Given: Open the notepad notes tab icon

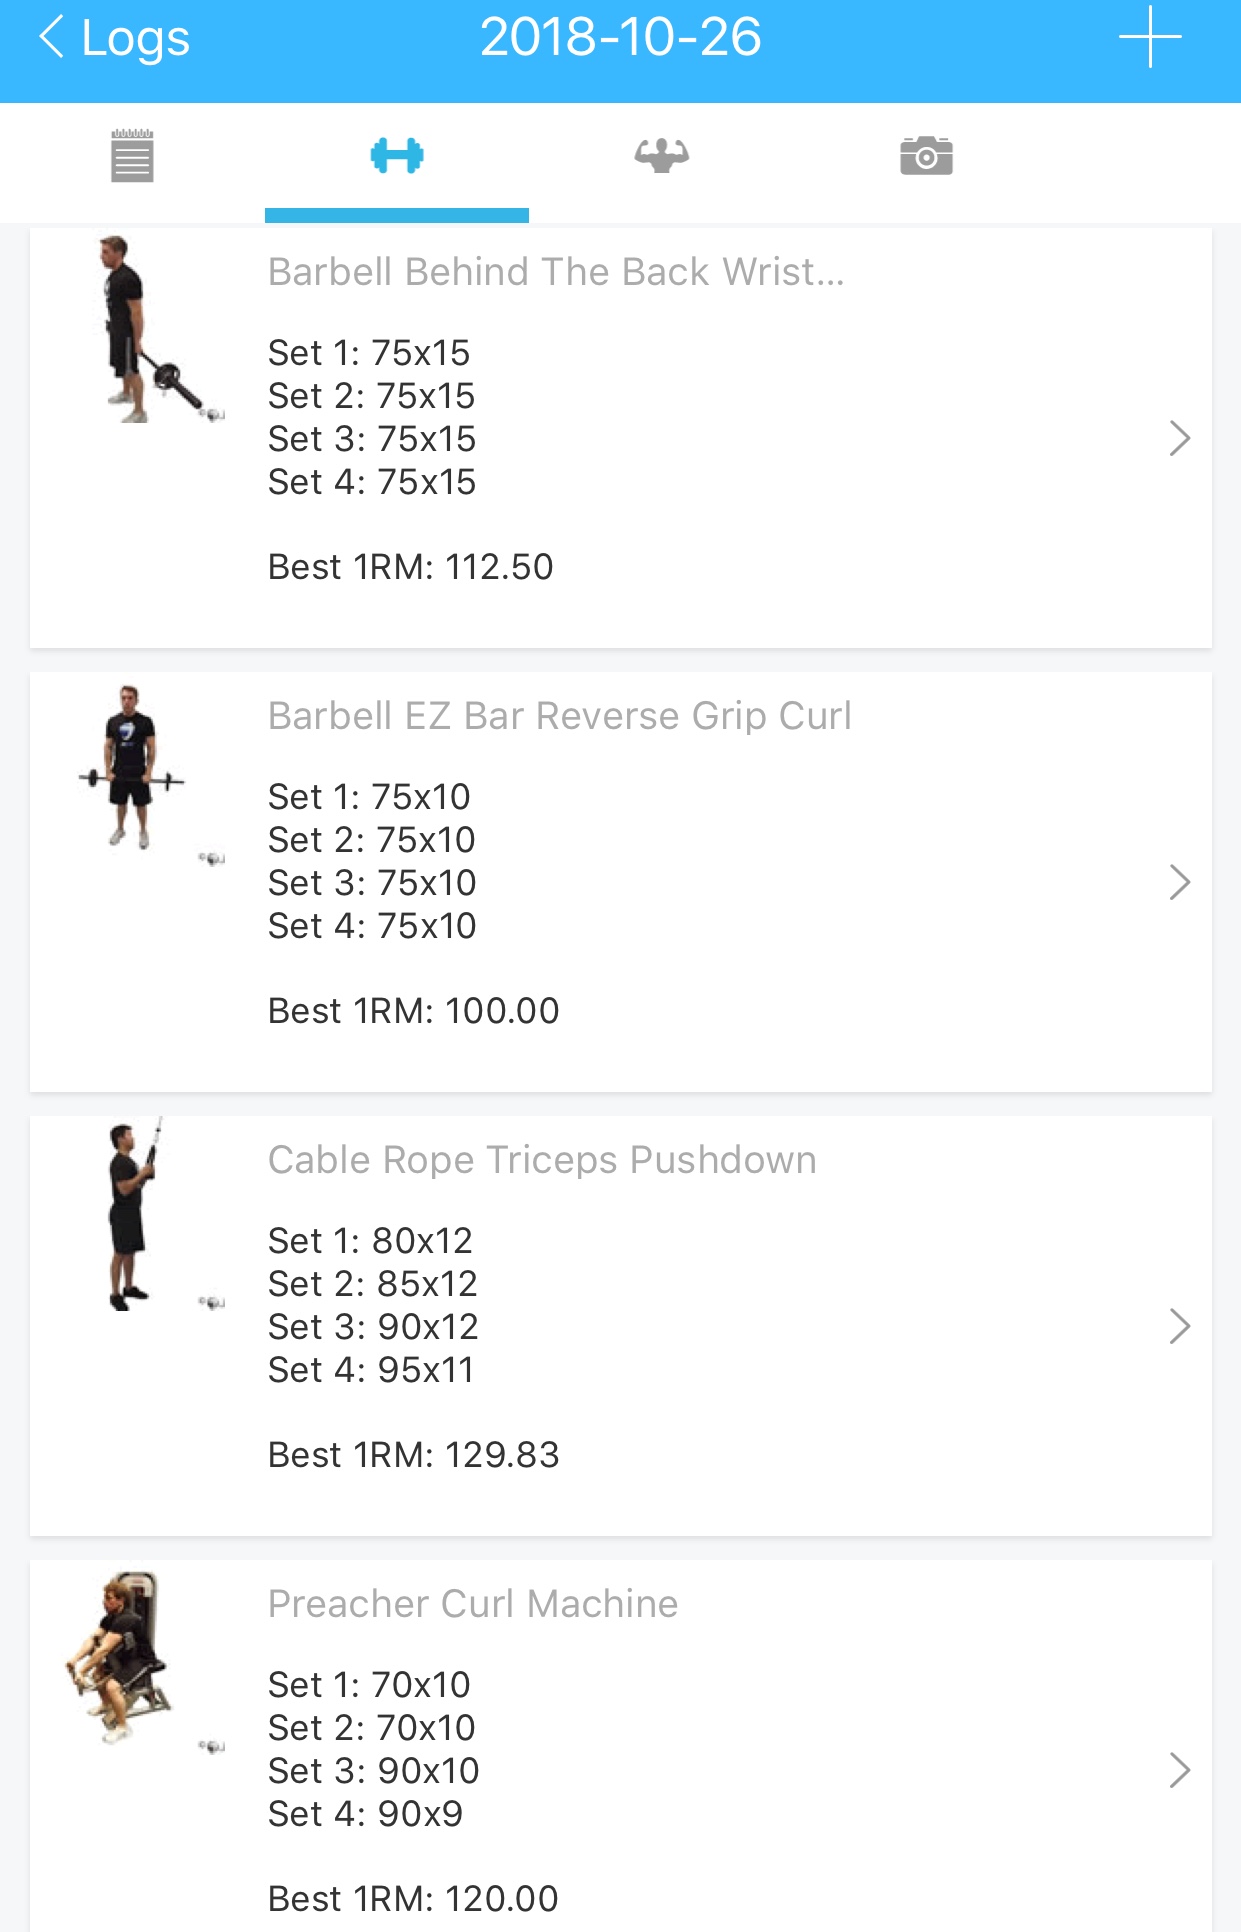Looking at the screenshot, I should pyautogui.click(x=132, y=156).
